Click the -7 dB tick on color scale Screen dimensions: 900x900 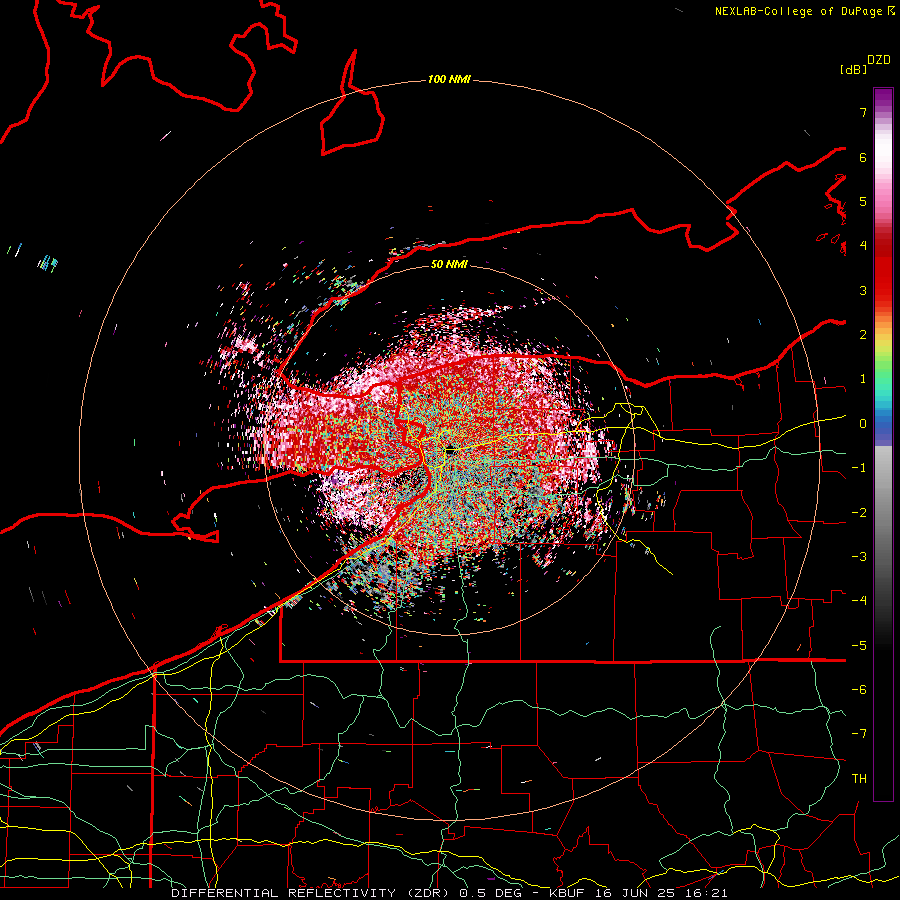point(859,734)
